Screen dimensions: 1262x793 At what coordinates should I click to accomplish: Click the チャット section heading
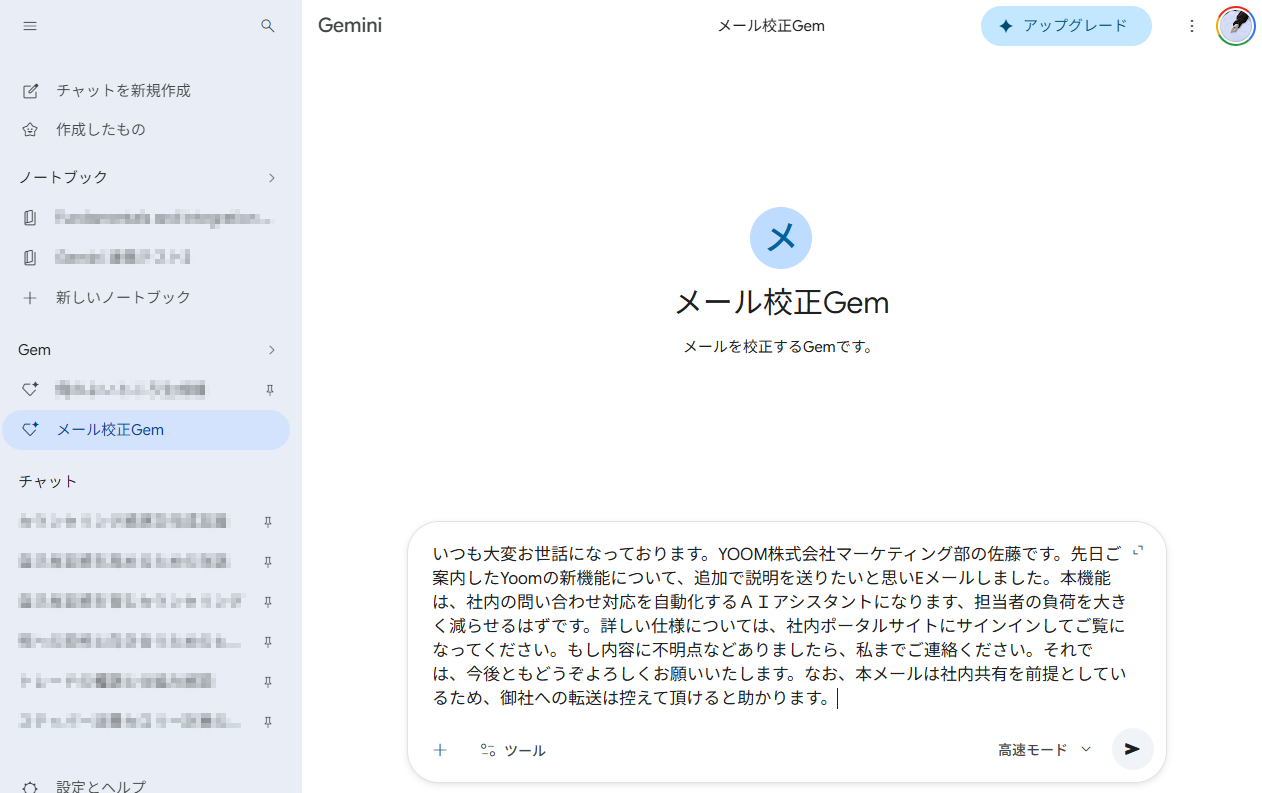[48, 481]
